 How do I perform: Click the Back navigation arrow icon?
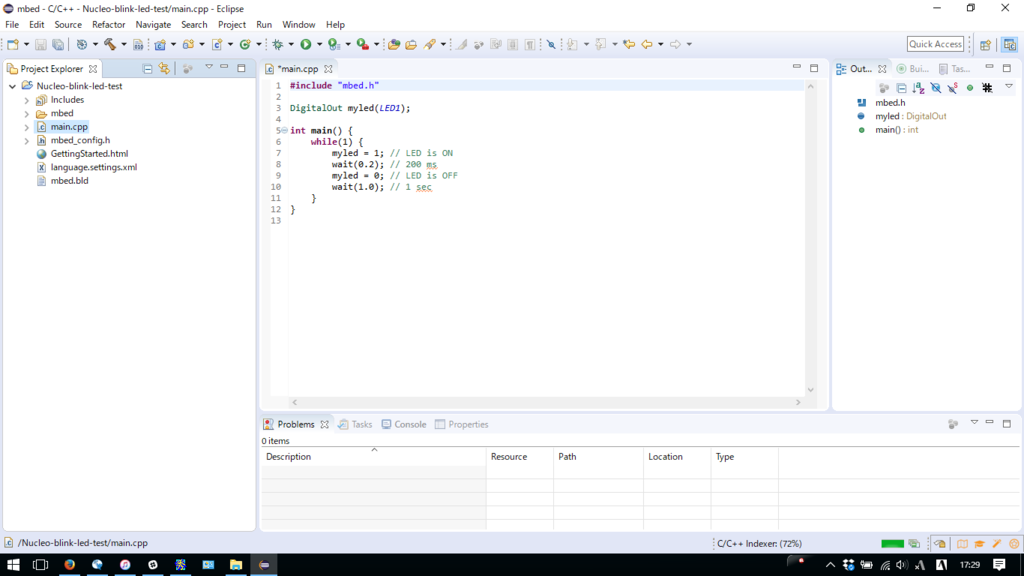[x=647, y=44]
